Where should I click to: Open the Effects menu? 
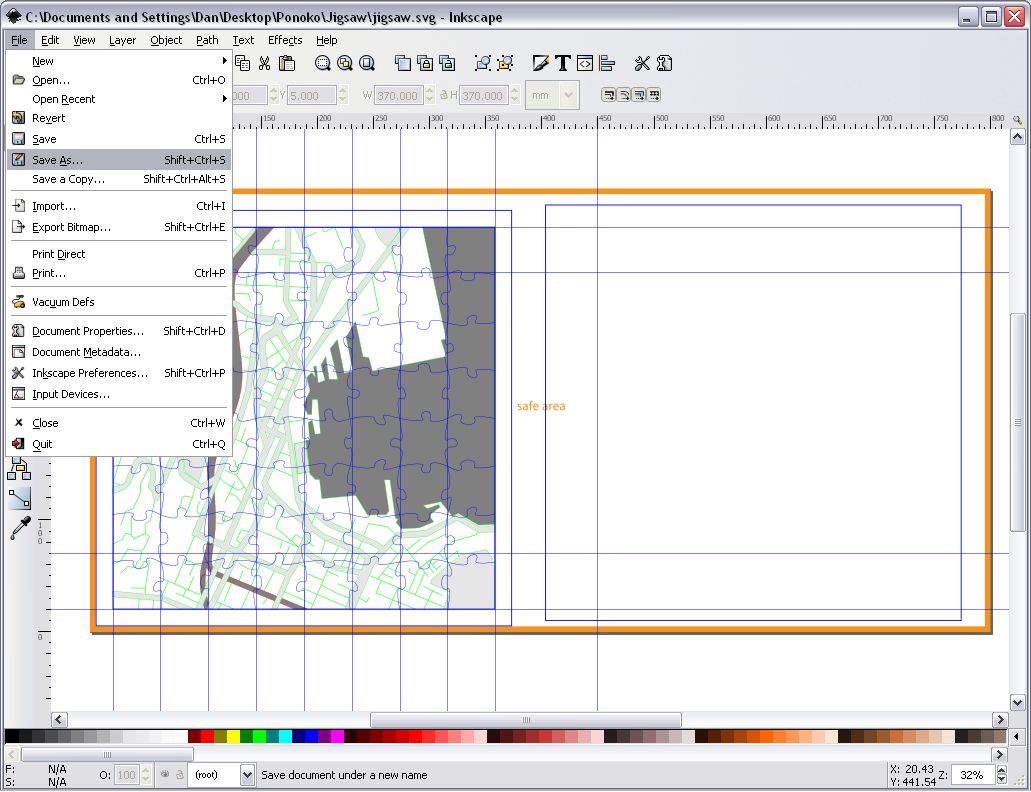click(x=285, y=40)
